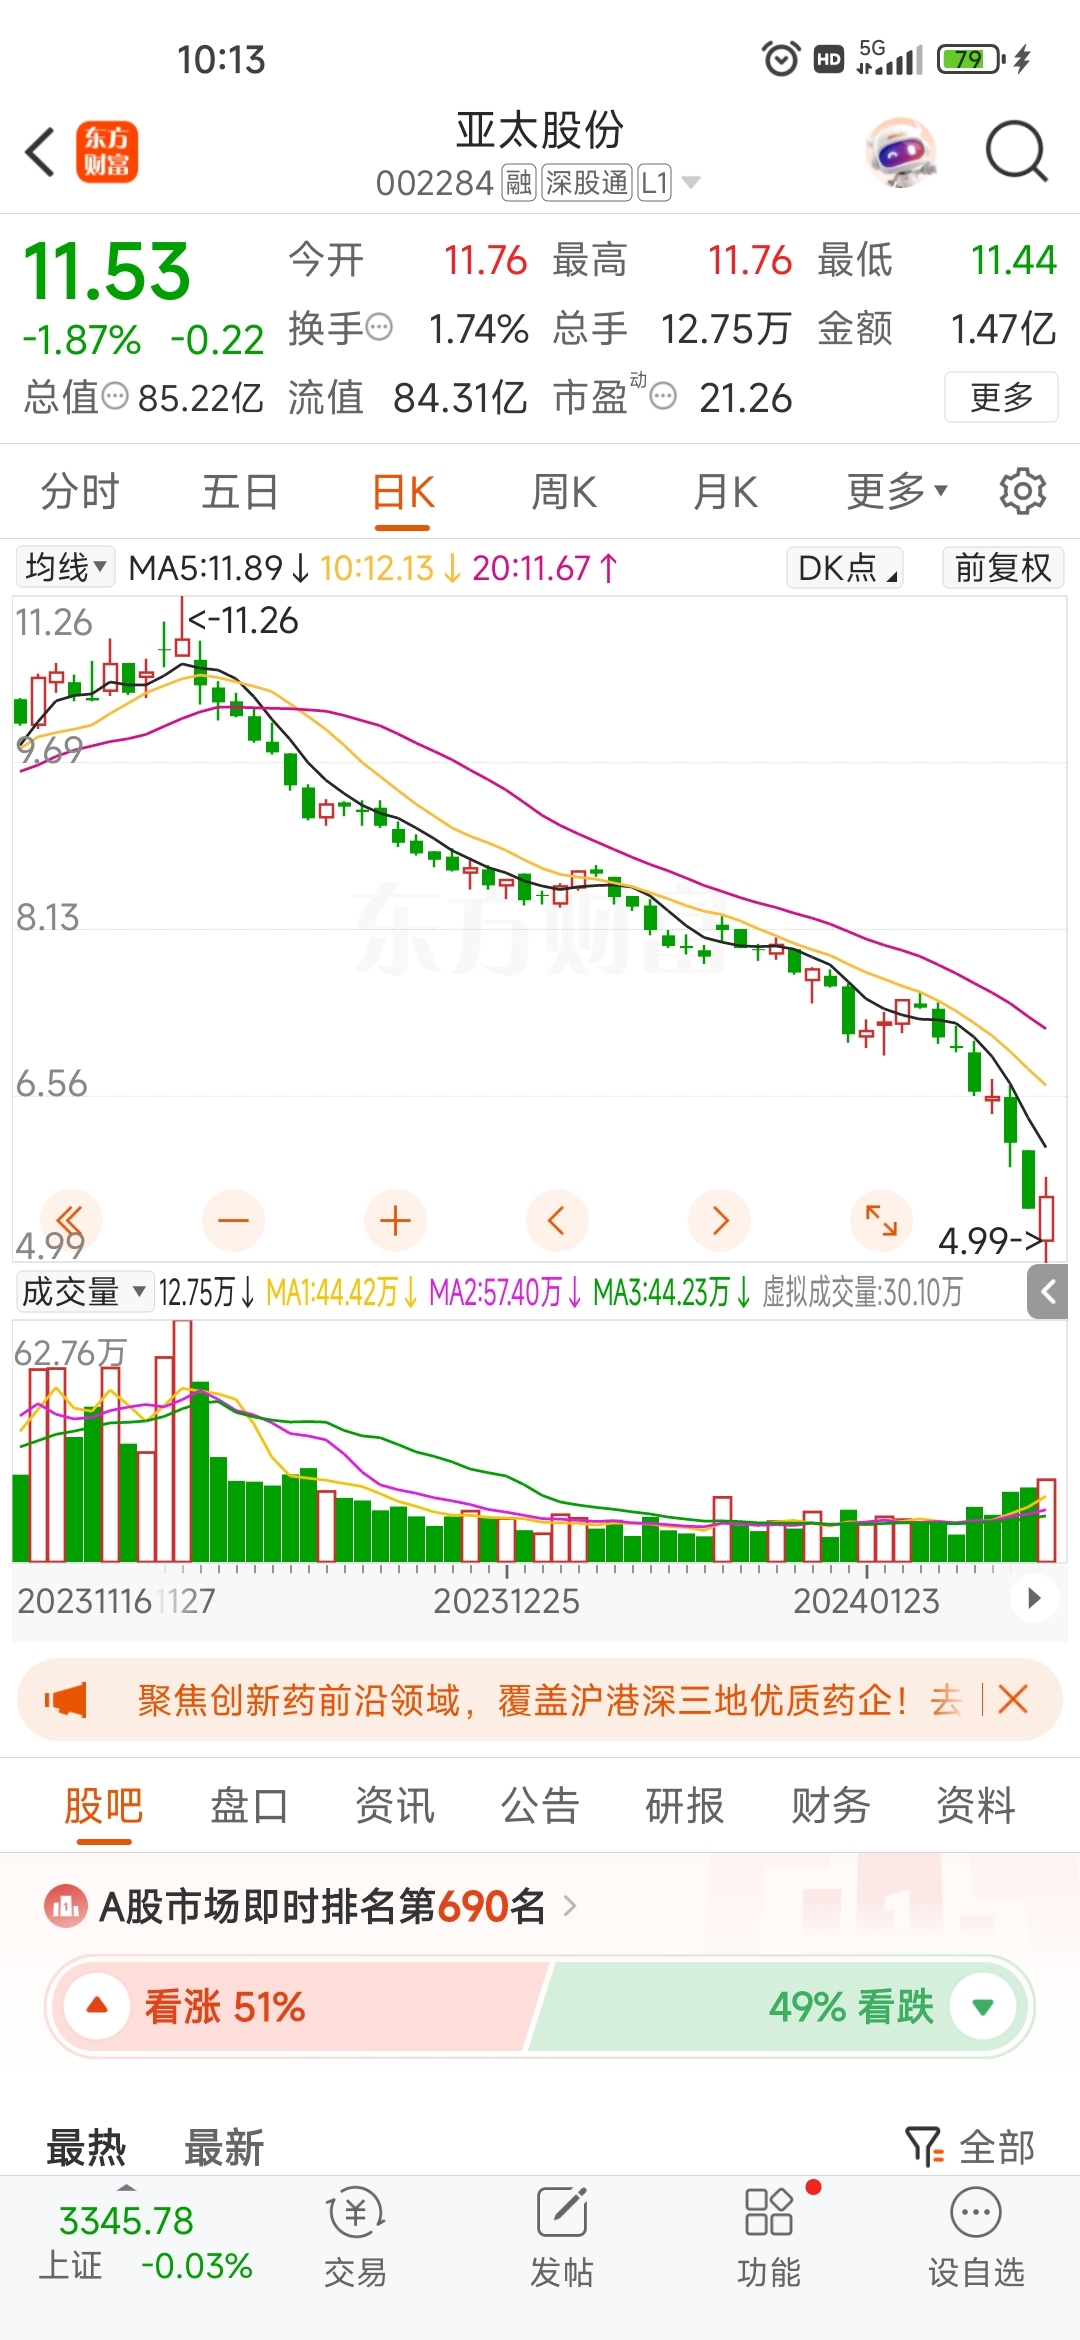Tap the 深股通 tag
This screenshot has width=1080, height=2340.
587,183
